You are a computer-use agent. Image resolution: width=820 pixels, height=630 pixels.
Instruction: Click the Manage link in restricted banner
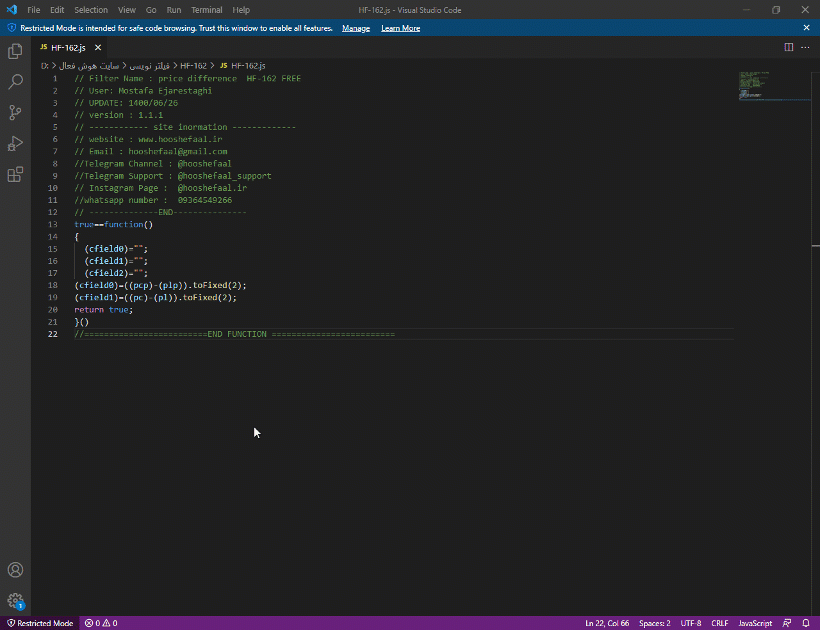pos(356,28)
